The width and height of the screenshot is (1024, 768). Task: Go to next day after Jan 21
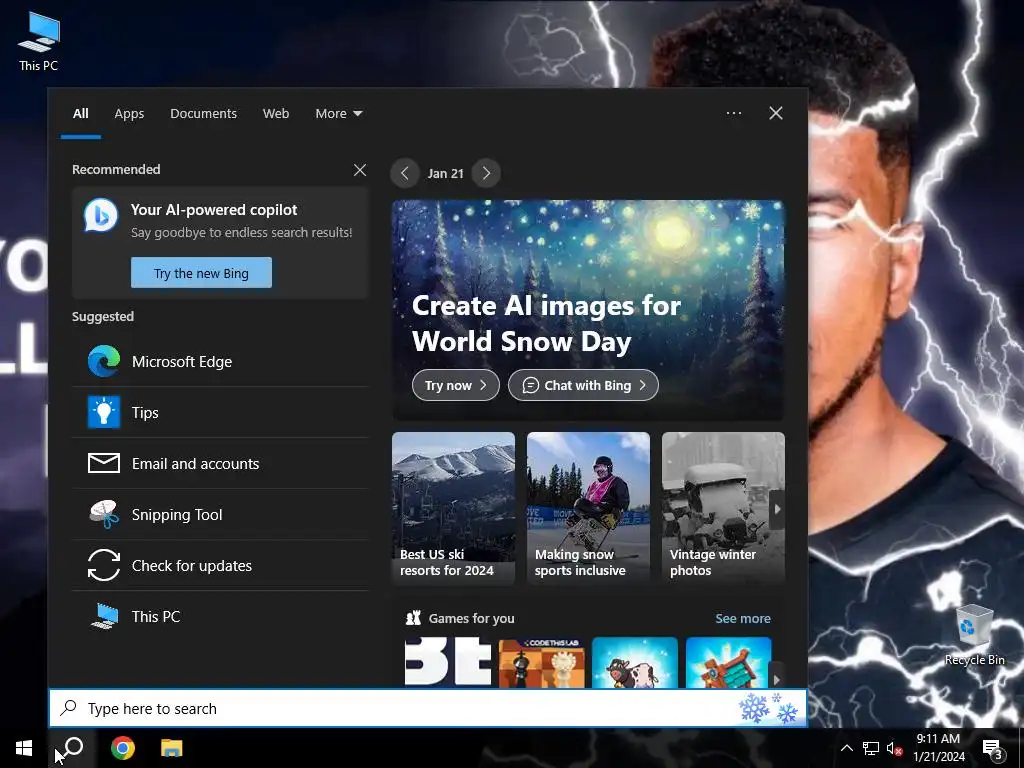486,173
